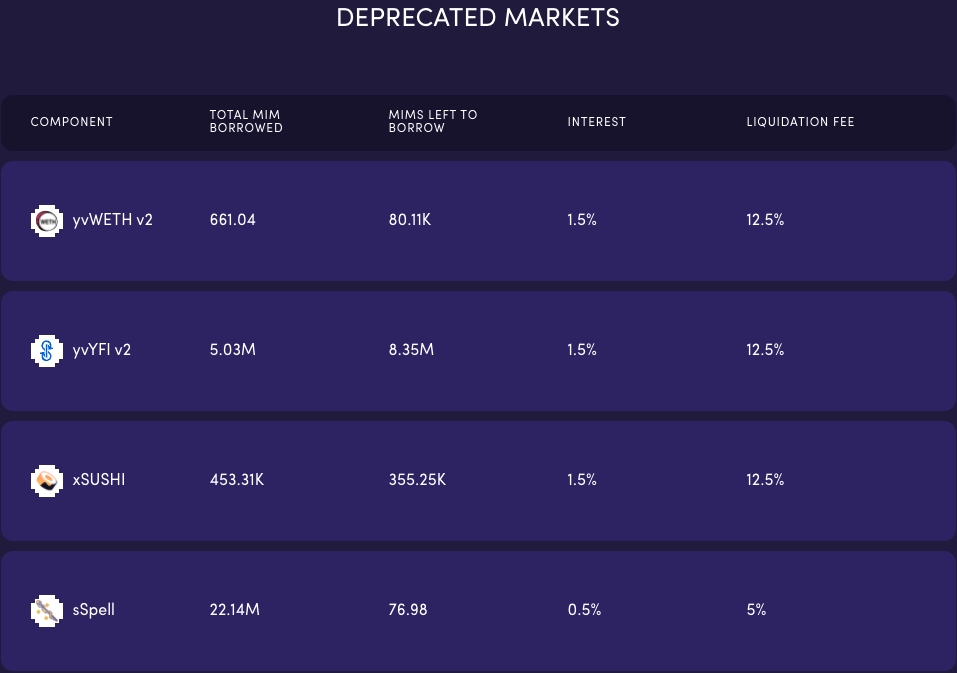The width and height of the screenshot is (957, 673).
Task: Click the Component column header
Action: coord(72,122)
